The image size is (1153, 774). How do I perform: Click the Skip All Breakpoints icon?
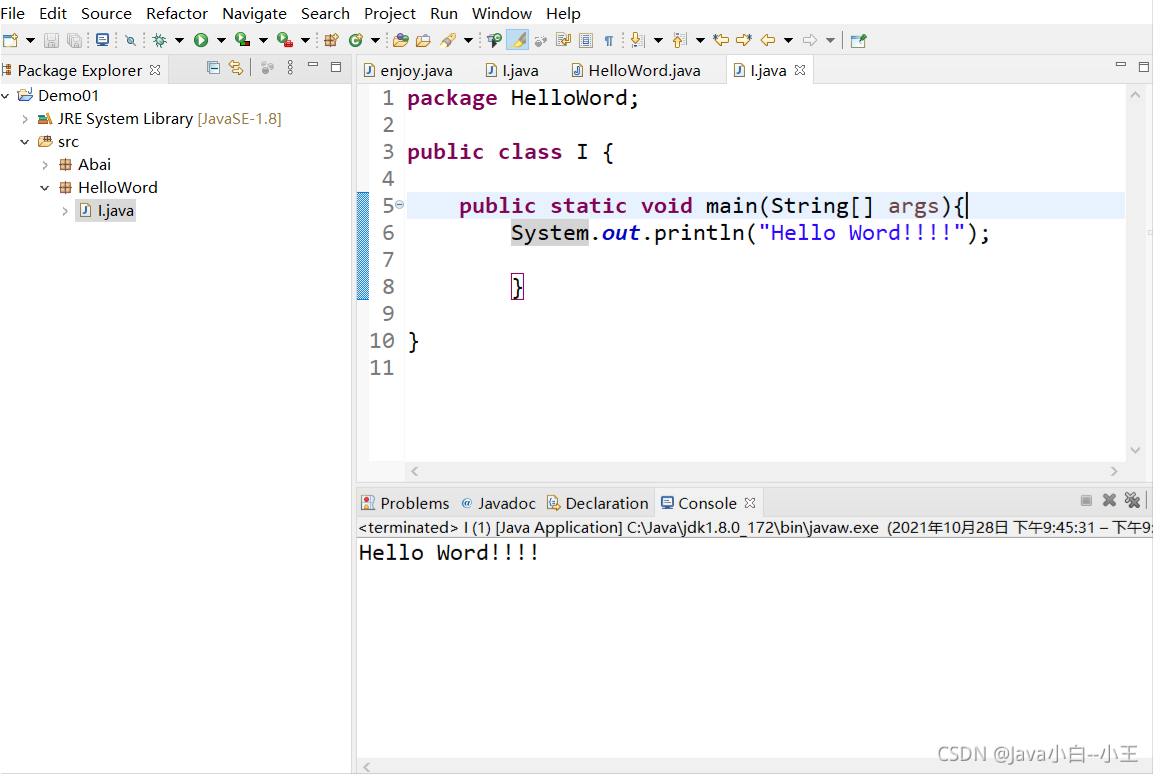coord(131,40)
